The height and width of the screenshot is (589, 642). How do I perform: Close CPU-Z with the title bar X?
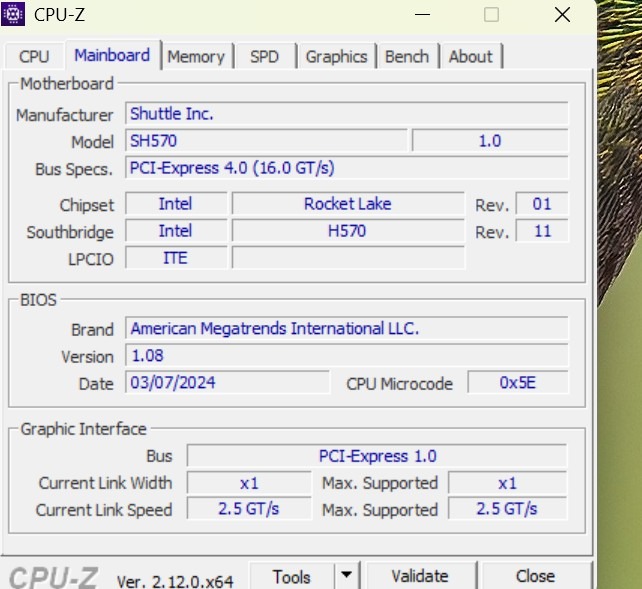[562, 15]
